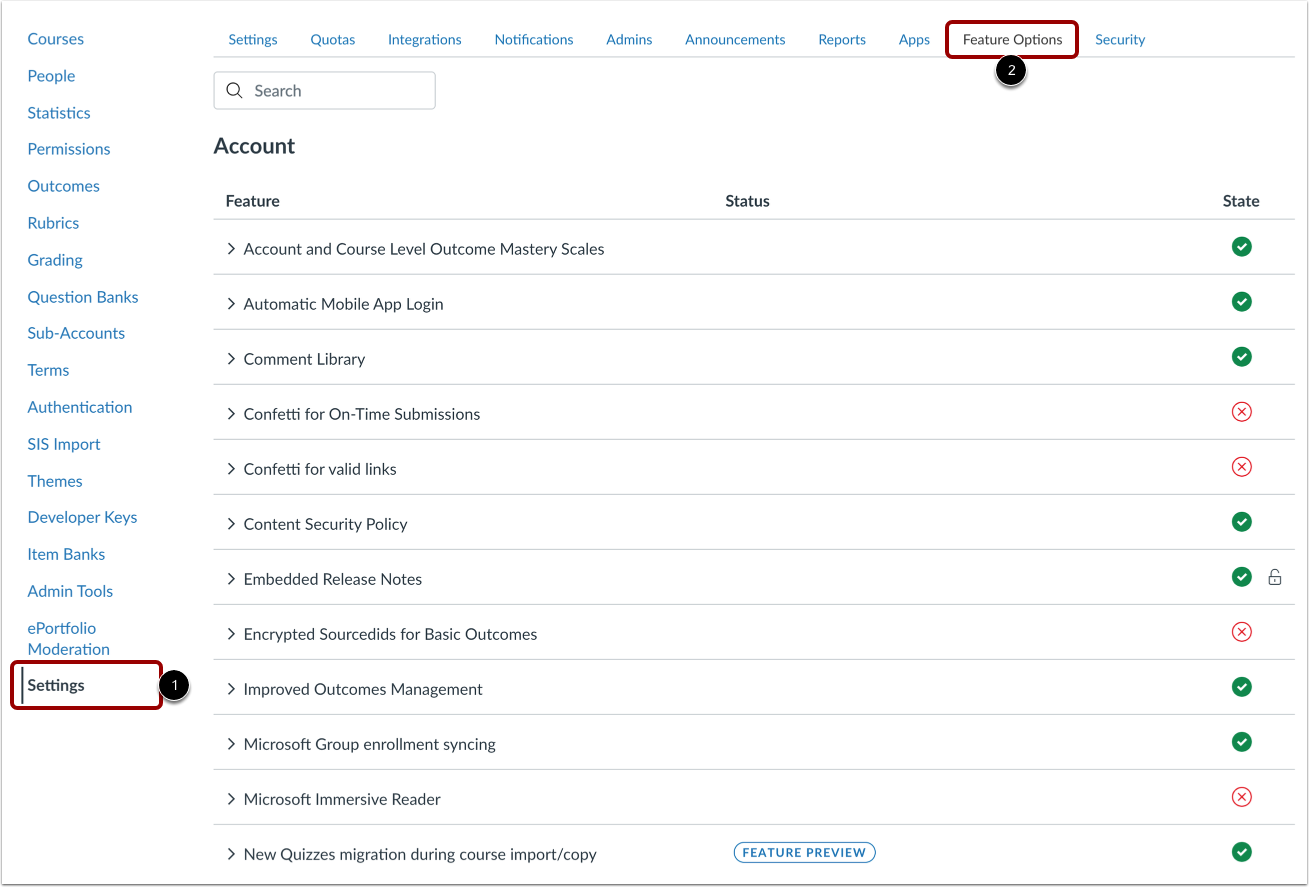Open Themes from the sidebar
This screenshot has width=1309, height=887.
pyautogui.click(x=54, y=480)
